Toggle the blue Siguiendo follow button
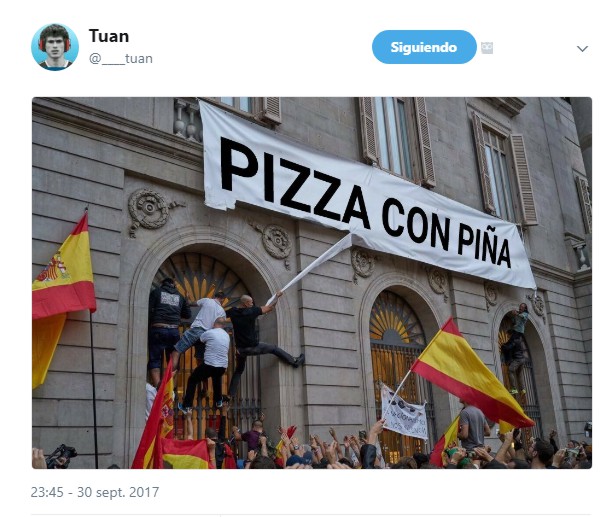The image size is (612, 517). click(x=424, y=47)
